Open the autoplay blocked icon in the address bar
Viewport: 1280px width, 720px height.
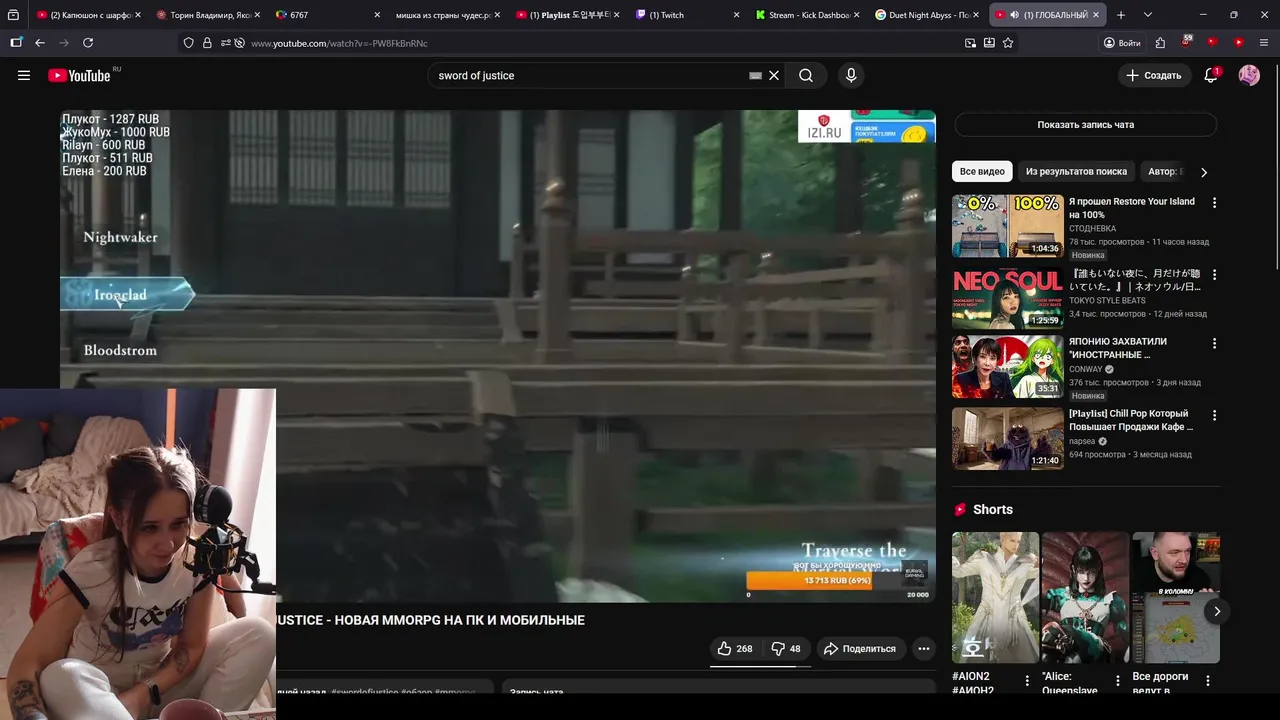click(239, 43)
